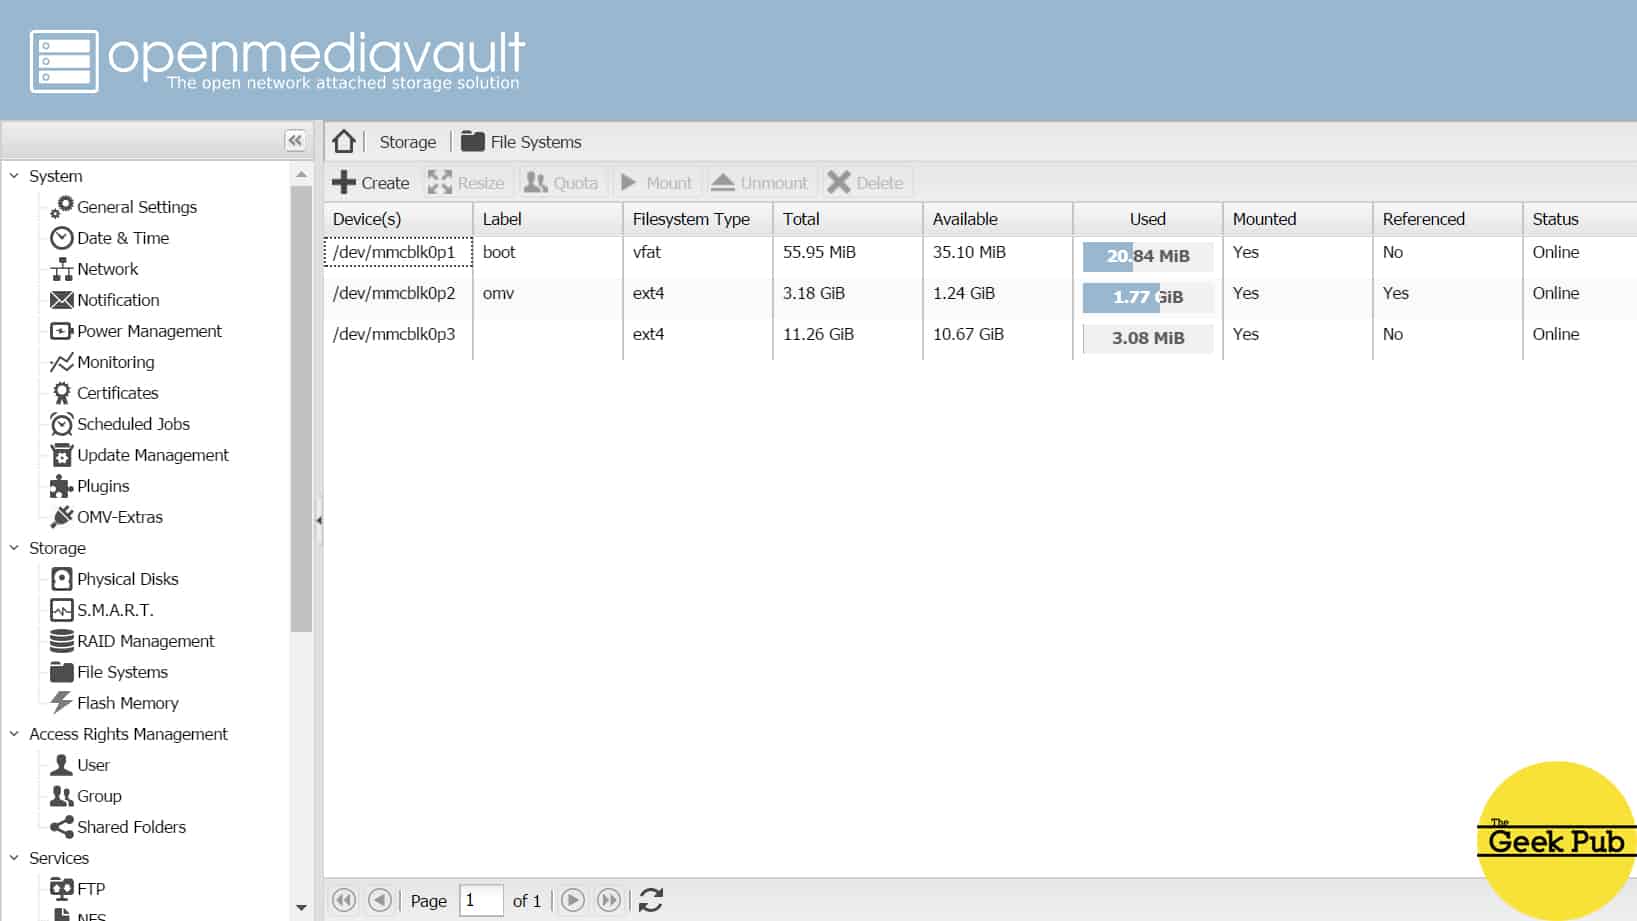Refresh the file systems list
The width and height of the screenshot is (1637, 921).
click(651, 899)
